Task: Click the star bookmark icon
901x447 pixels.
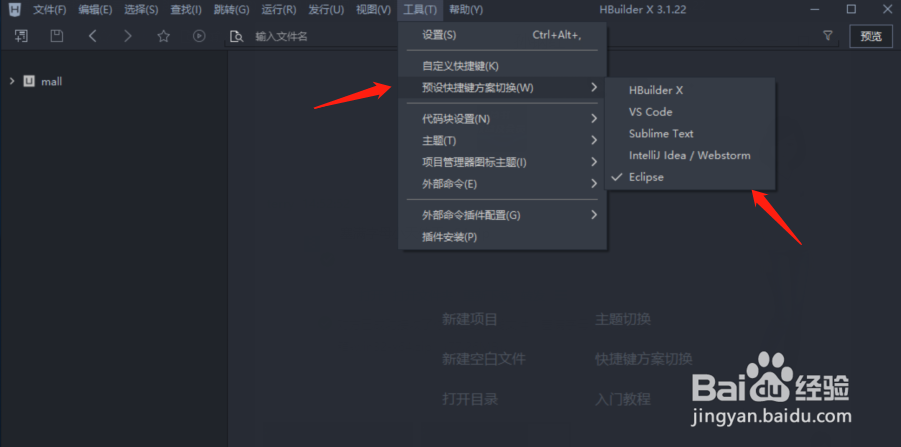Action: tap(164, 36)
